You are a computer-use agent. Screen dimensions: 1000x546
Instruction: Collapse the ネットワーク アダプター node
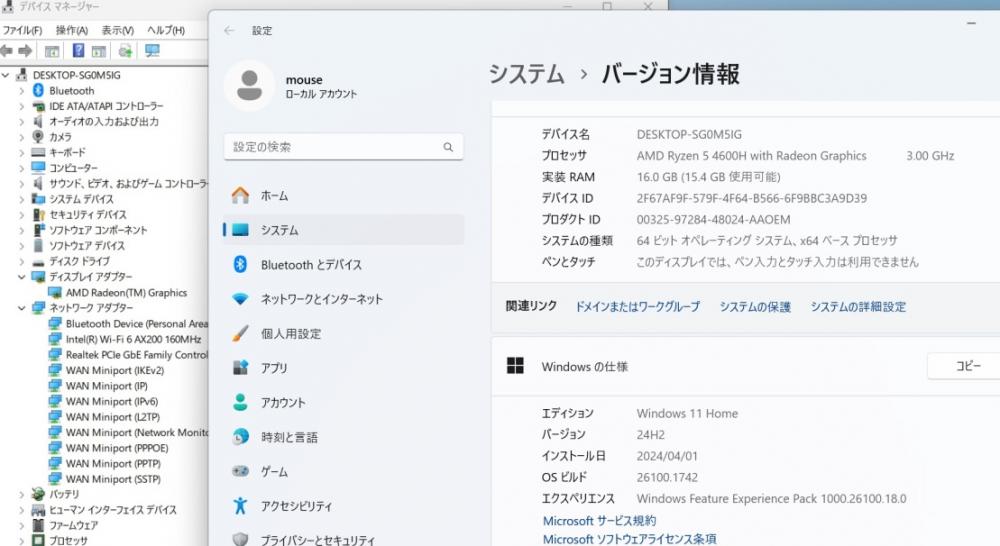click(x=22, y=307)
